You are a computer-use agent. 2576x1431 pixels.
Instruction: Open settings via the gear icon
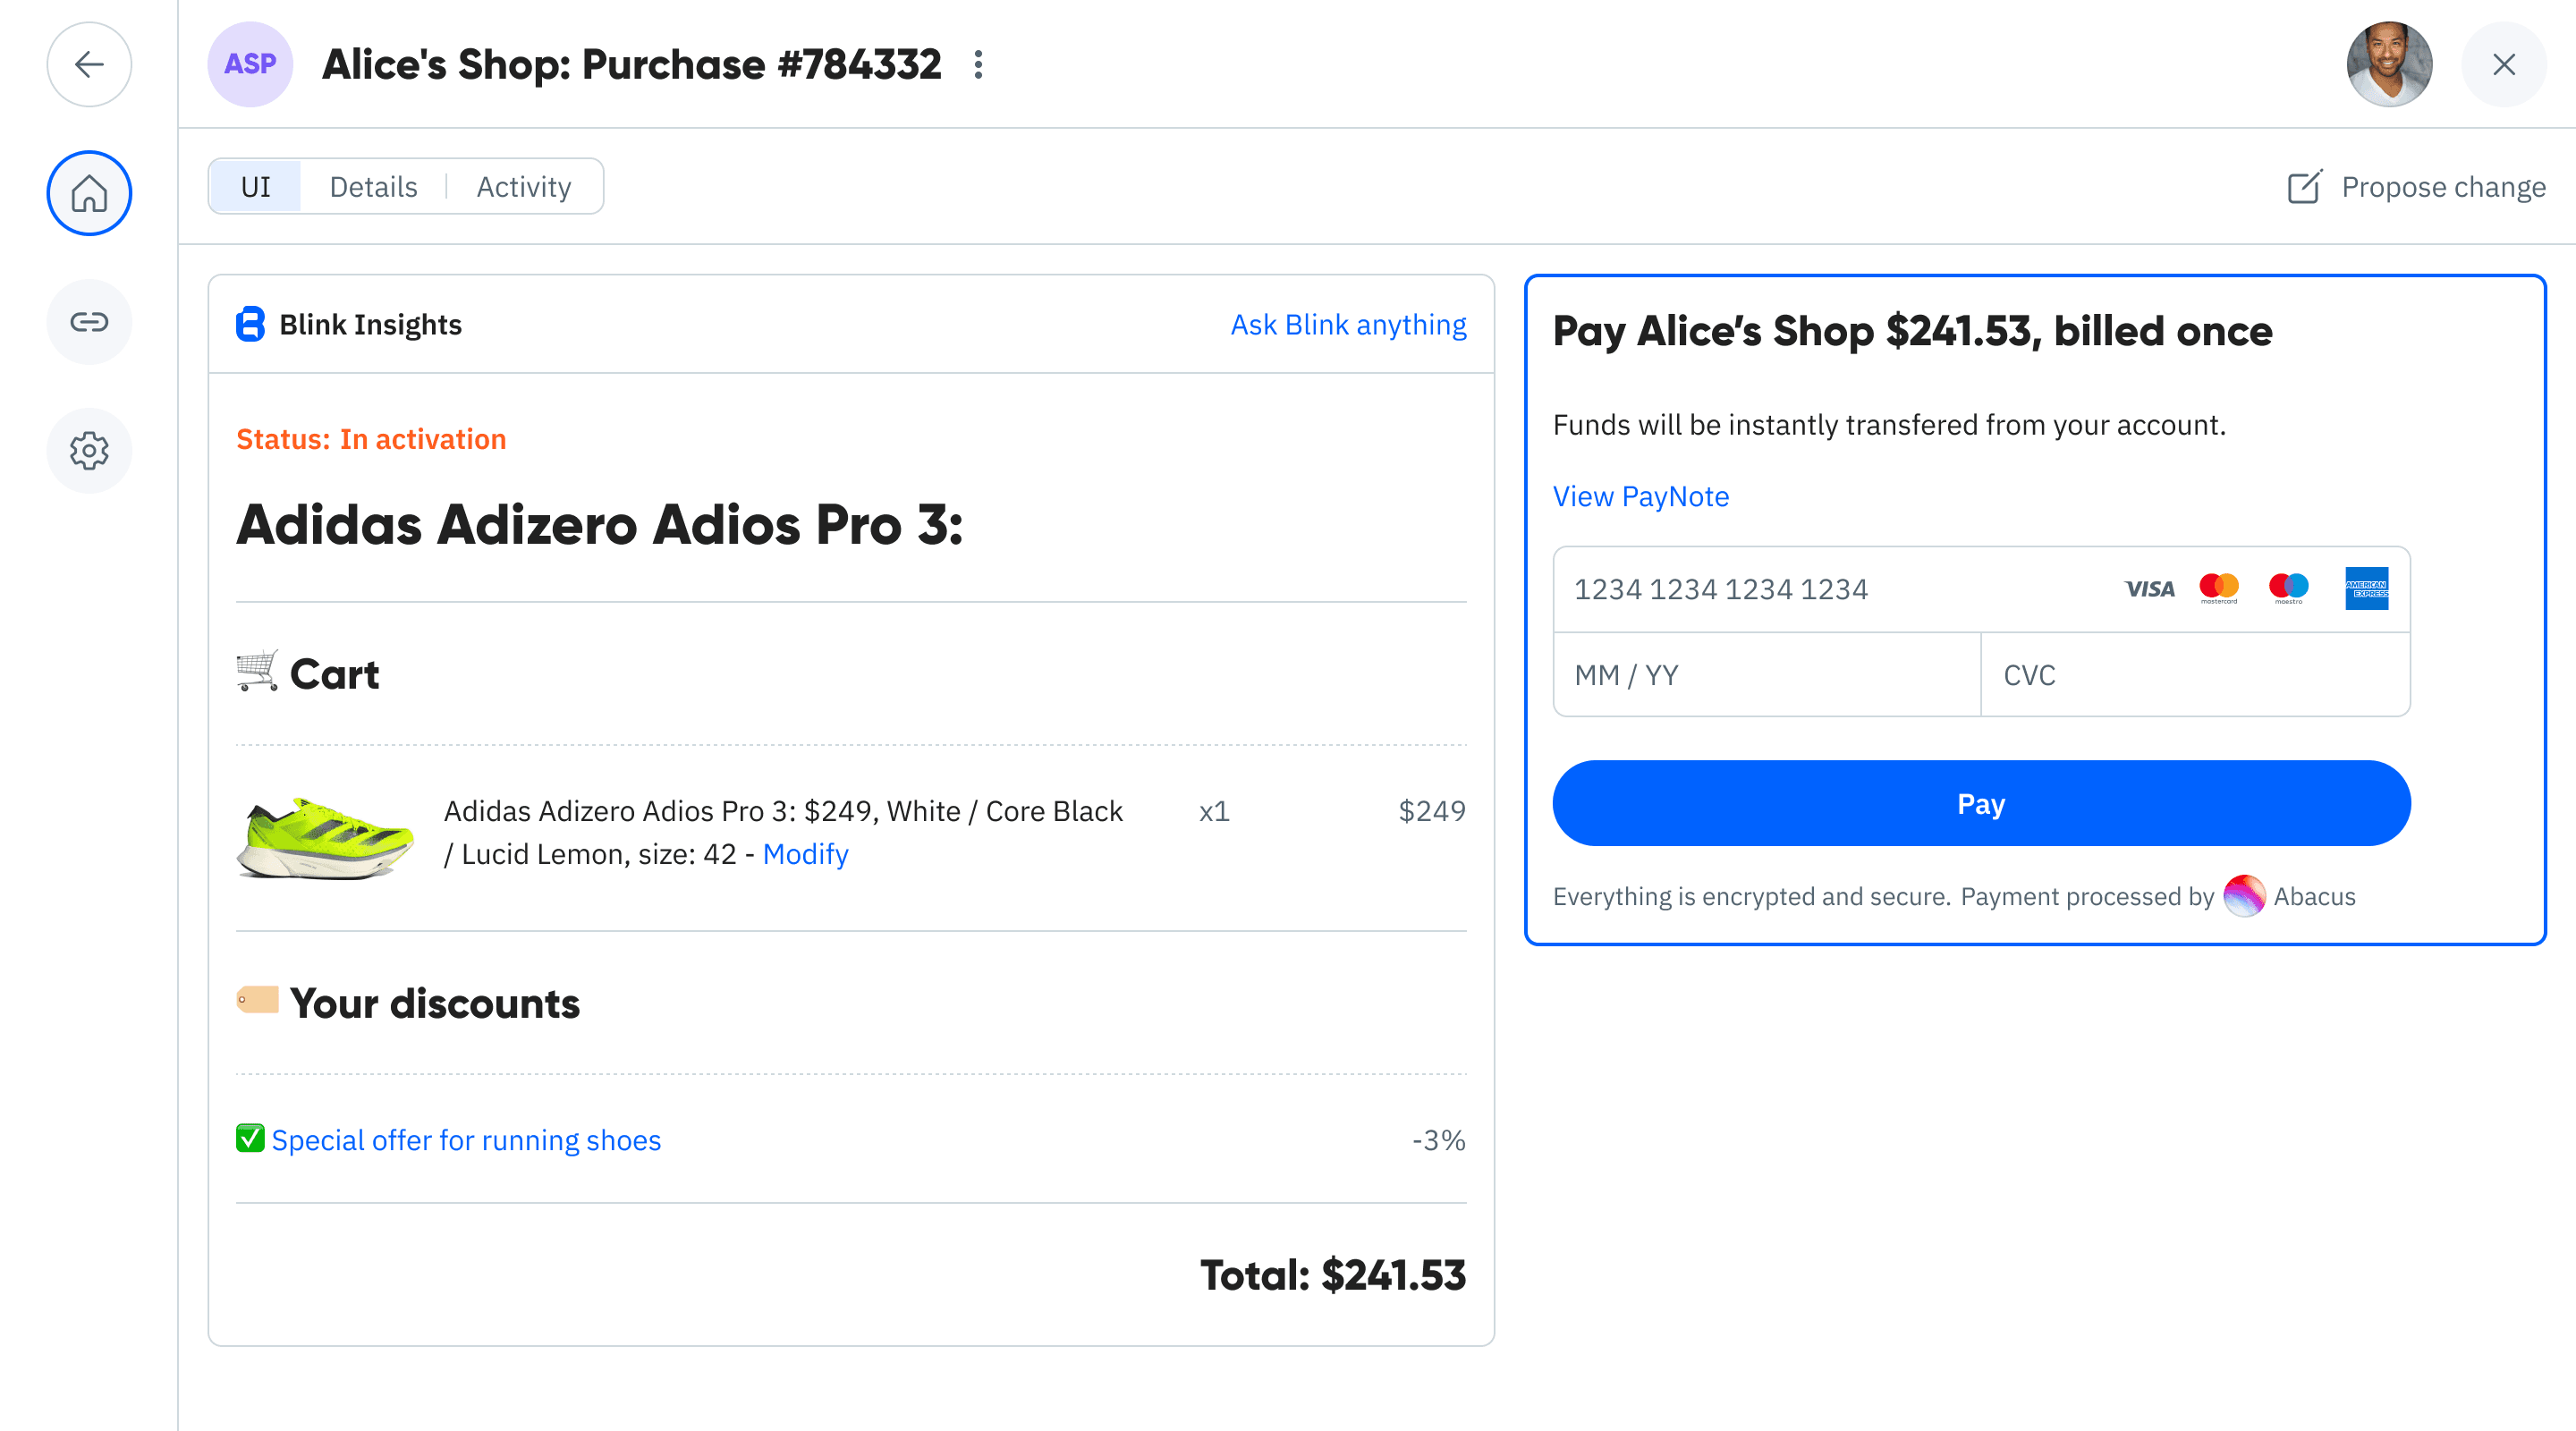(x=89, y=450)
